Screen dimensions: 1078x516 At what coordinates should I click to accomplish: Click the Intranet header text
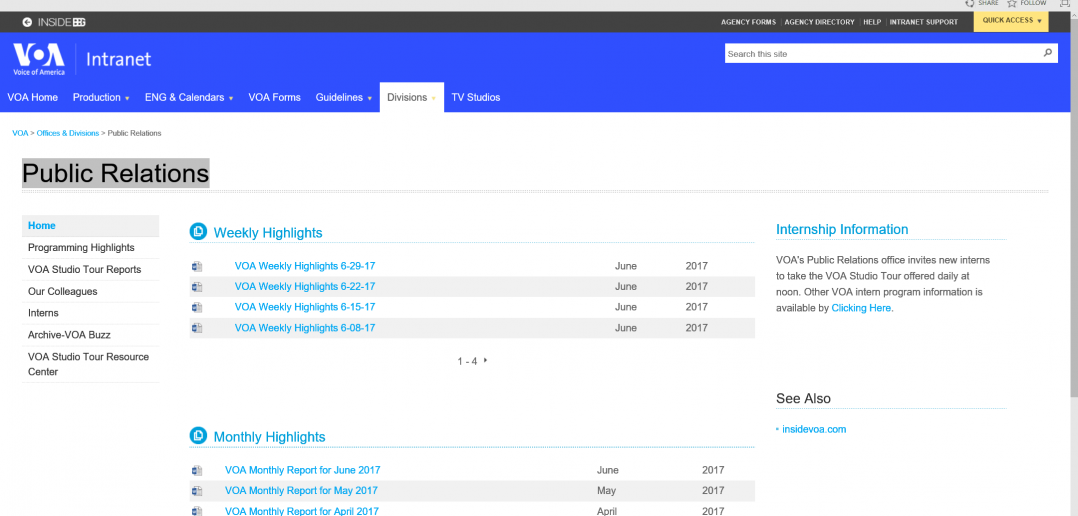(x=118, y=60)
